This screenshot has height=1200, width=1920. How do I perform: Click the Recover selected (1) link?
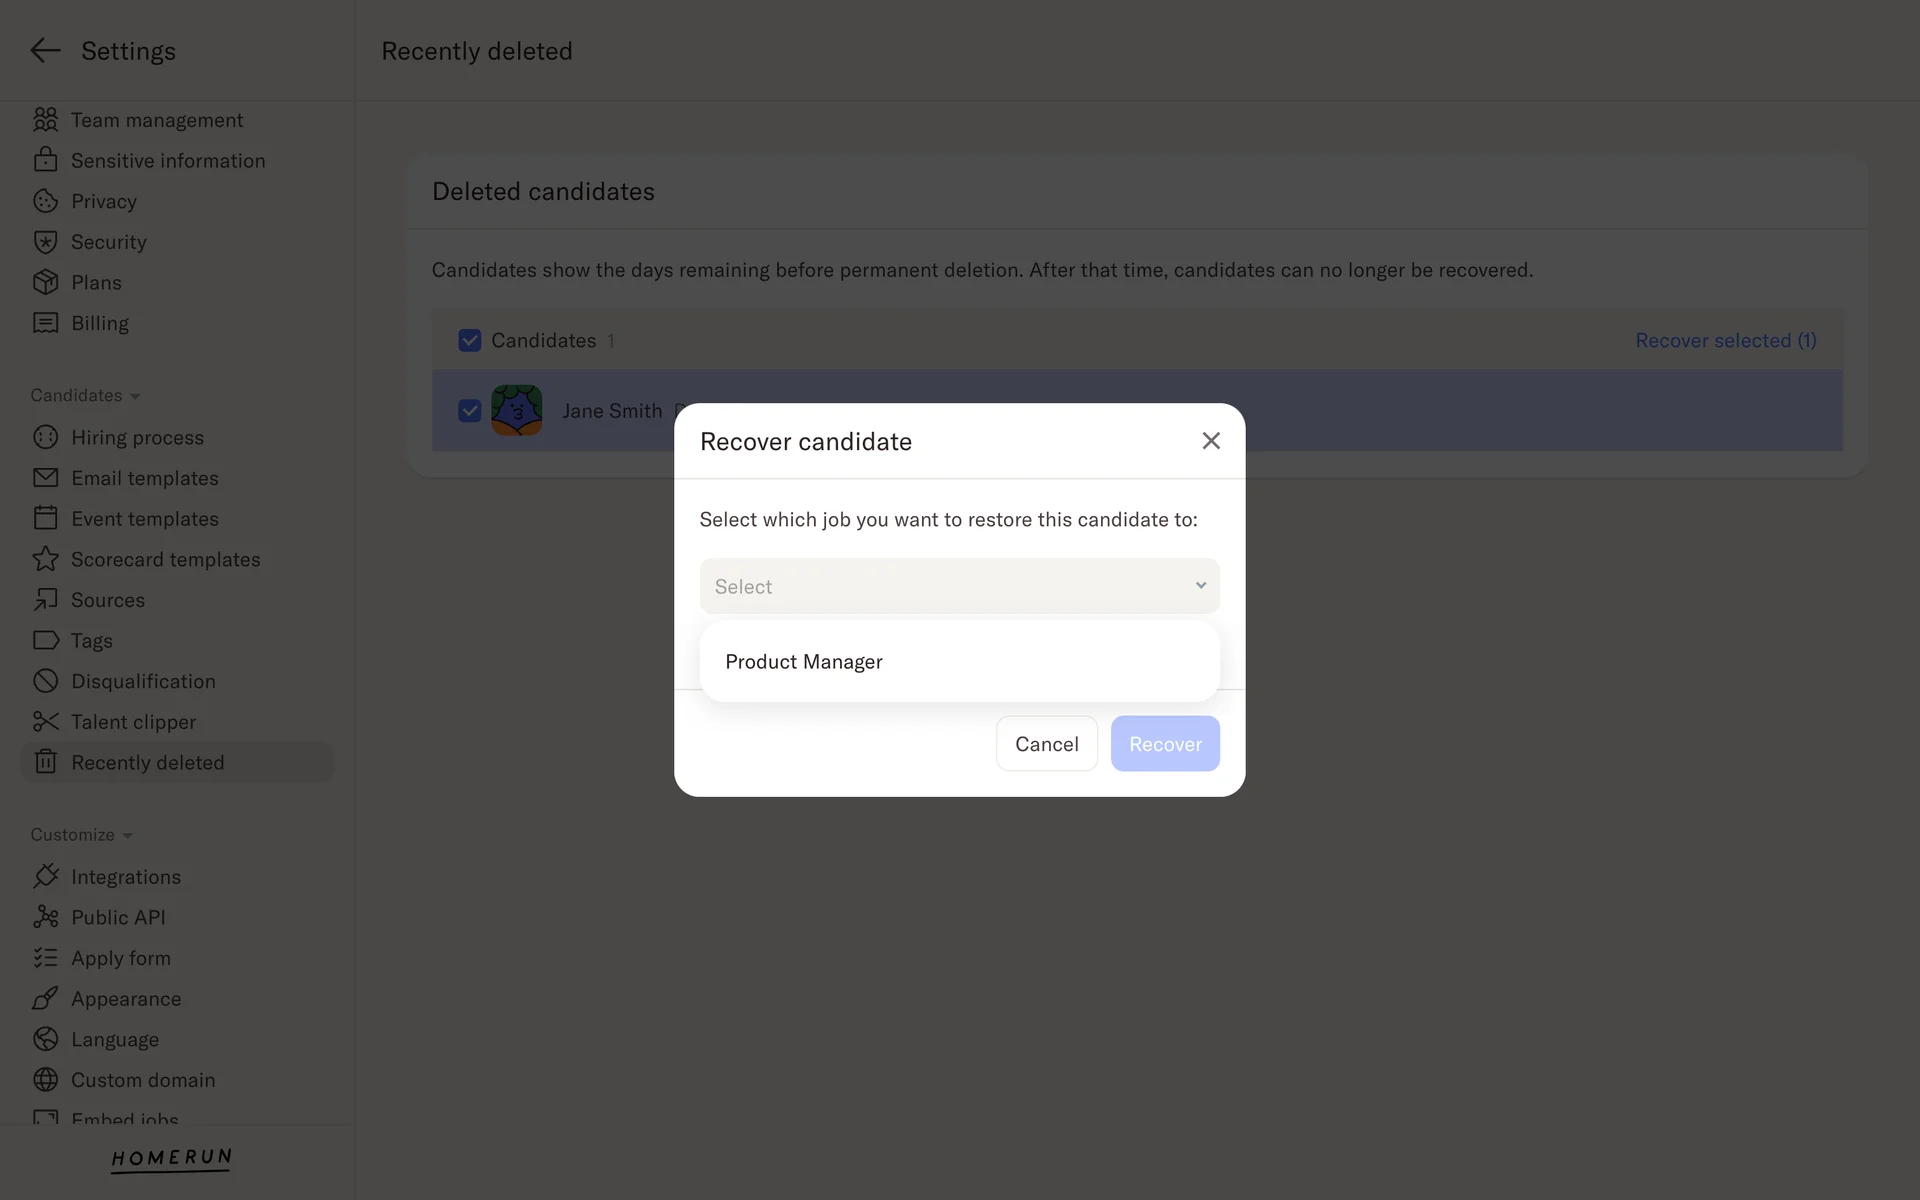(1725, 341)
